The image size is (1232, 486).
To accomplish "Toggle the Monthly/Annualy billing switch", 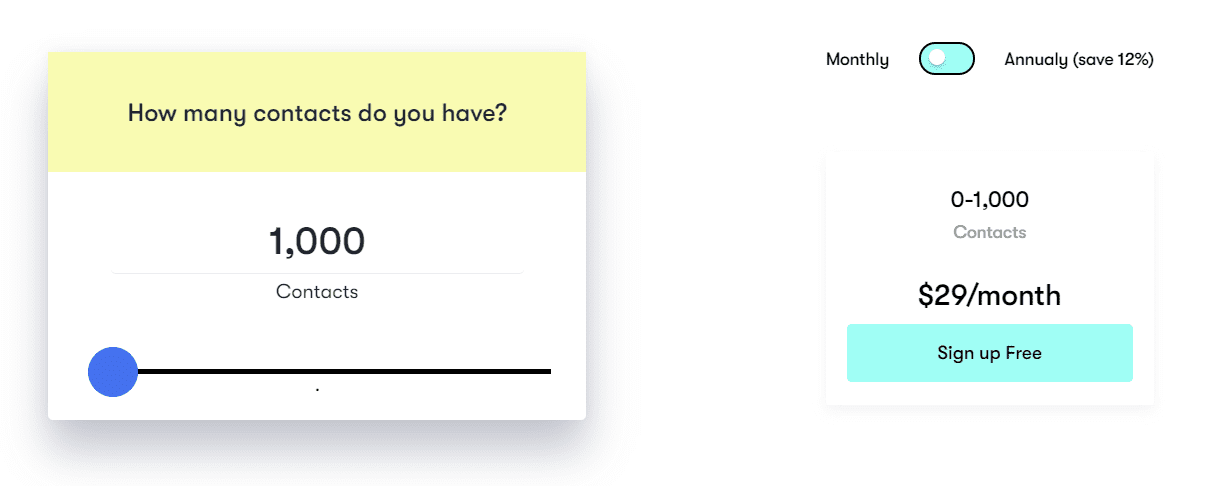I will pyautogui.click(x=946, y=59).
